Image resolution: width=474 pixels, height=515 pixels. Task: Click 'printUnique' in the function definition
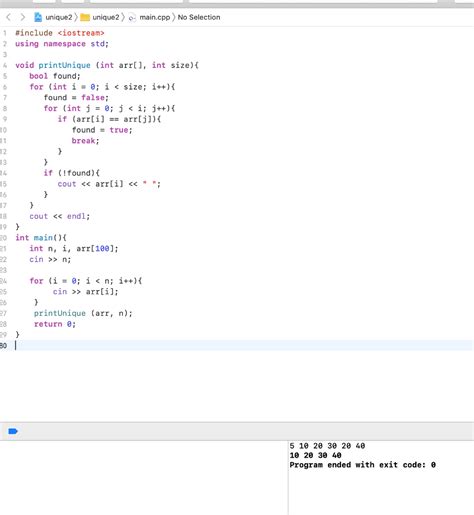(x=64, y=65)
